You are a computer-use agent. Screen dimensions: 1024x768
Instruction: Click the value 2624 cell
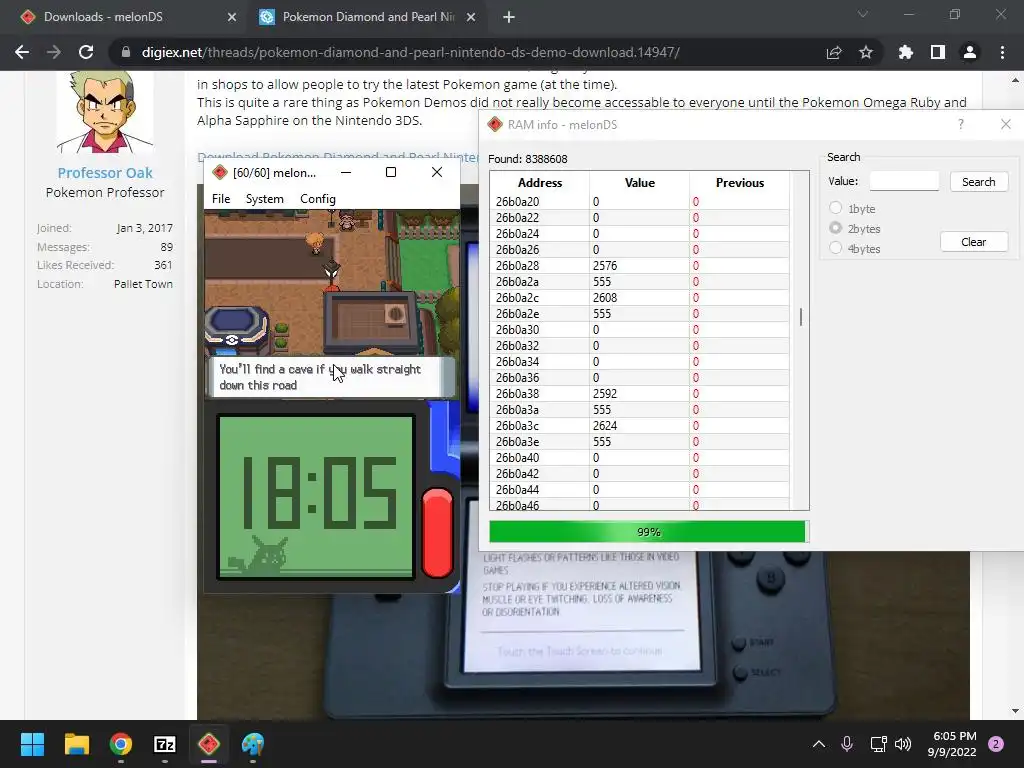639,425
